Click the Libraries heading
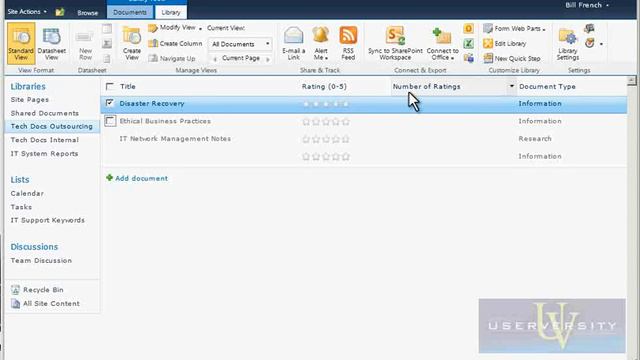This screenshot has height=360, width=640. [28, 87]
